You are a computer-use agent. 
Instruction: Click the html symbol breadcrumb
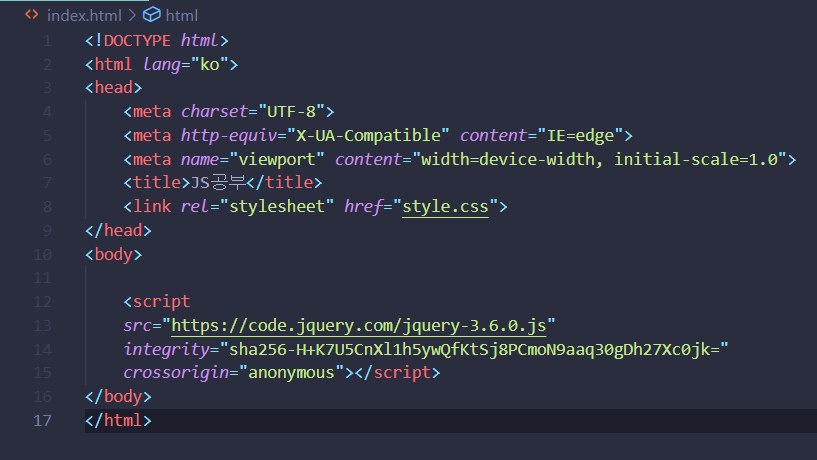click(181, 16)
